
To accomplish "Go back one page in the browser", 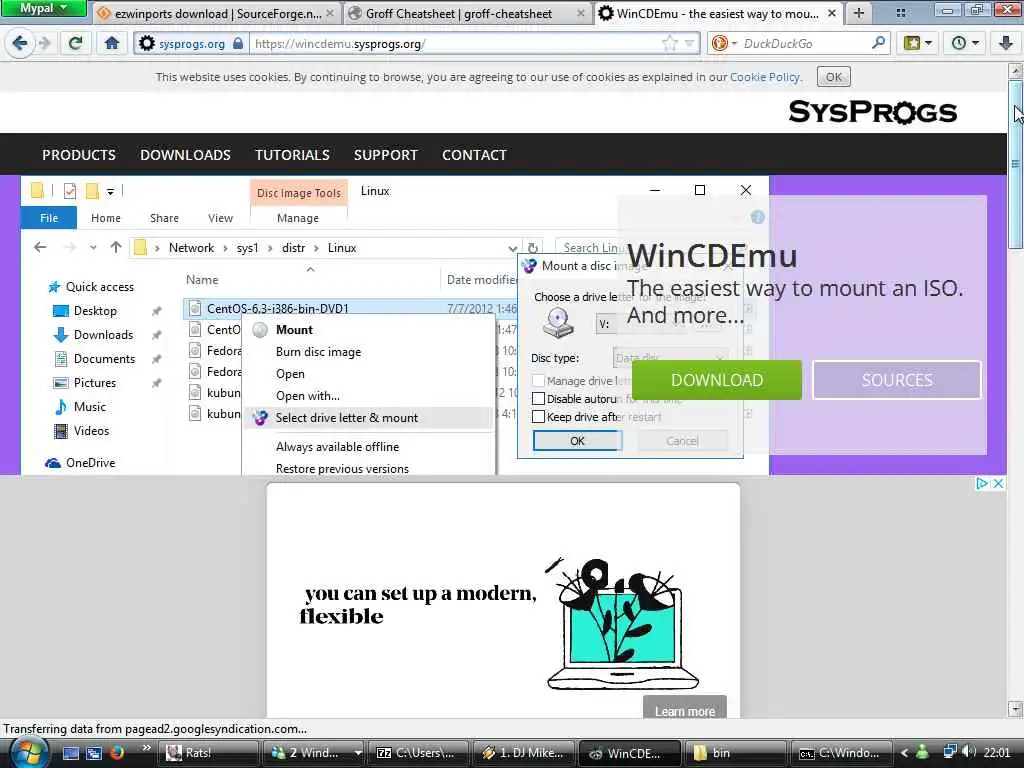I will (x=19, y=43).
